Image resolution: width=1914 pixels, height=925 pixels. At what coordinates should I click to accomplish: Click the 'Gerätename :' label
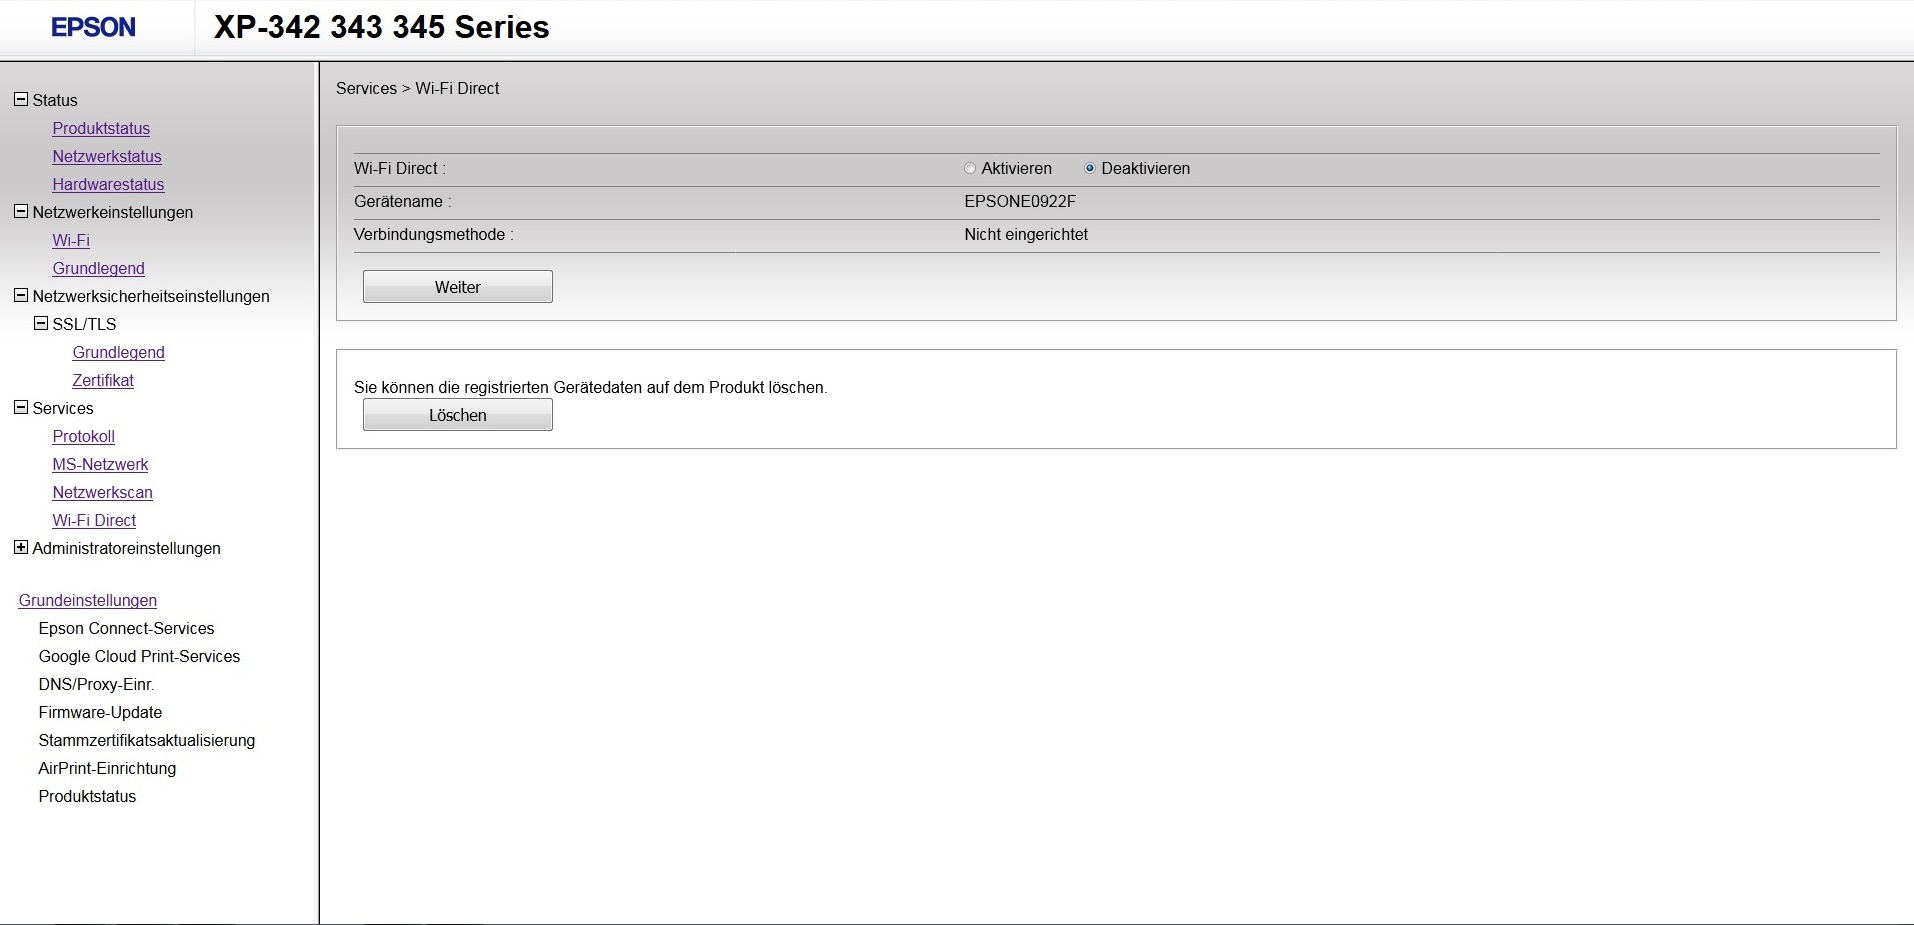[403, 202]
